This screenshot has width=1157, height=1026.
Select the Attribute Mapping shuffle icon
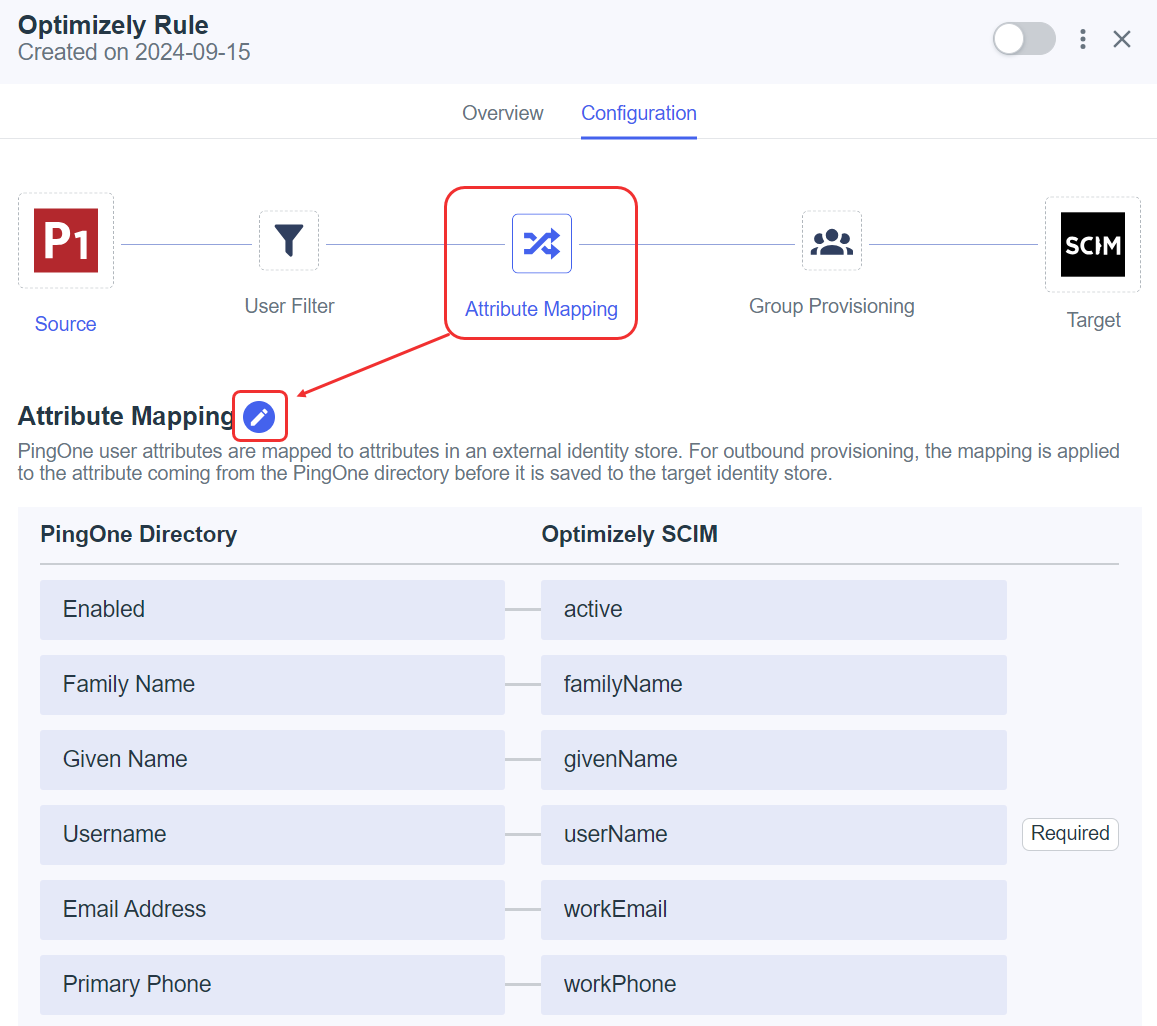[x=542, y=244]
